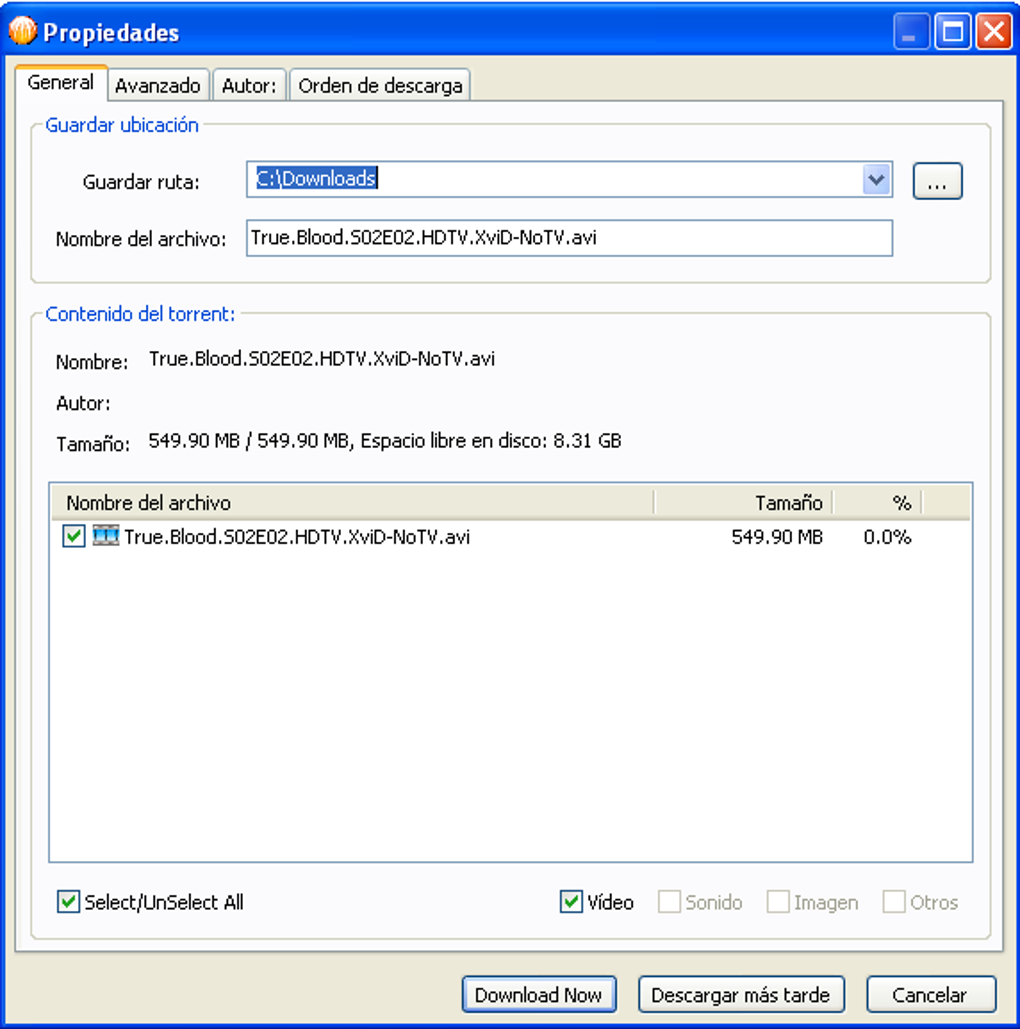Screen dimensions: 1020x1029
Task: Click the video file icon beside True.Blood file
Action: pos(106,536)
